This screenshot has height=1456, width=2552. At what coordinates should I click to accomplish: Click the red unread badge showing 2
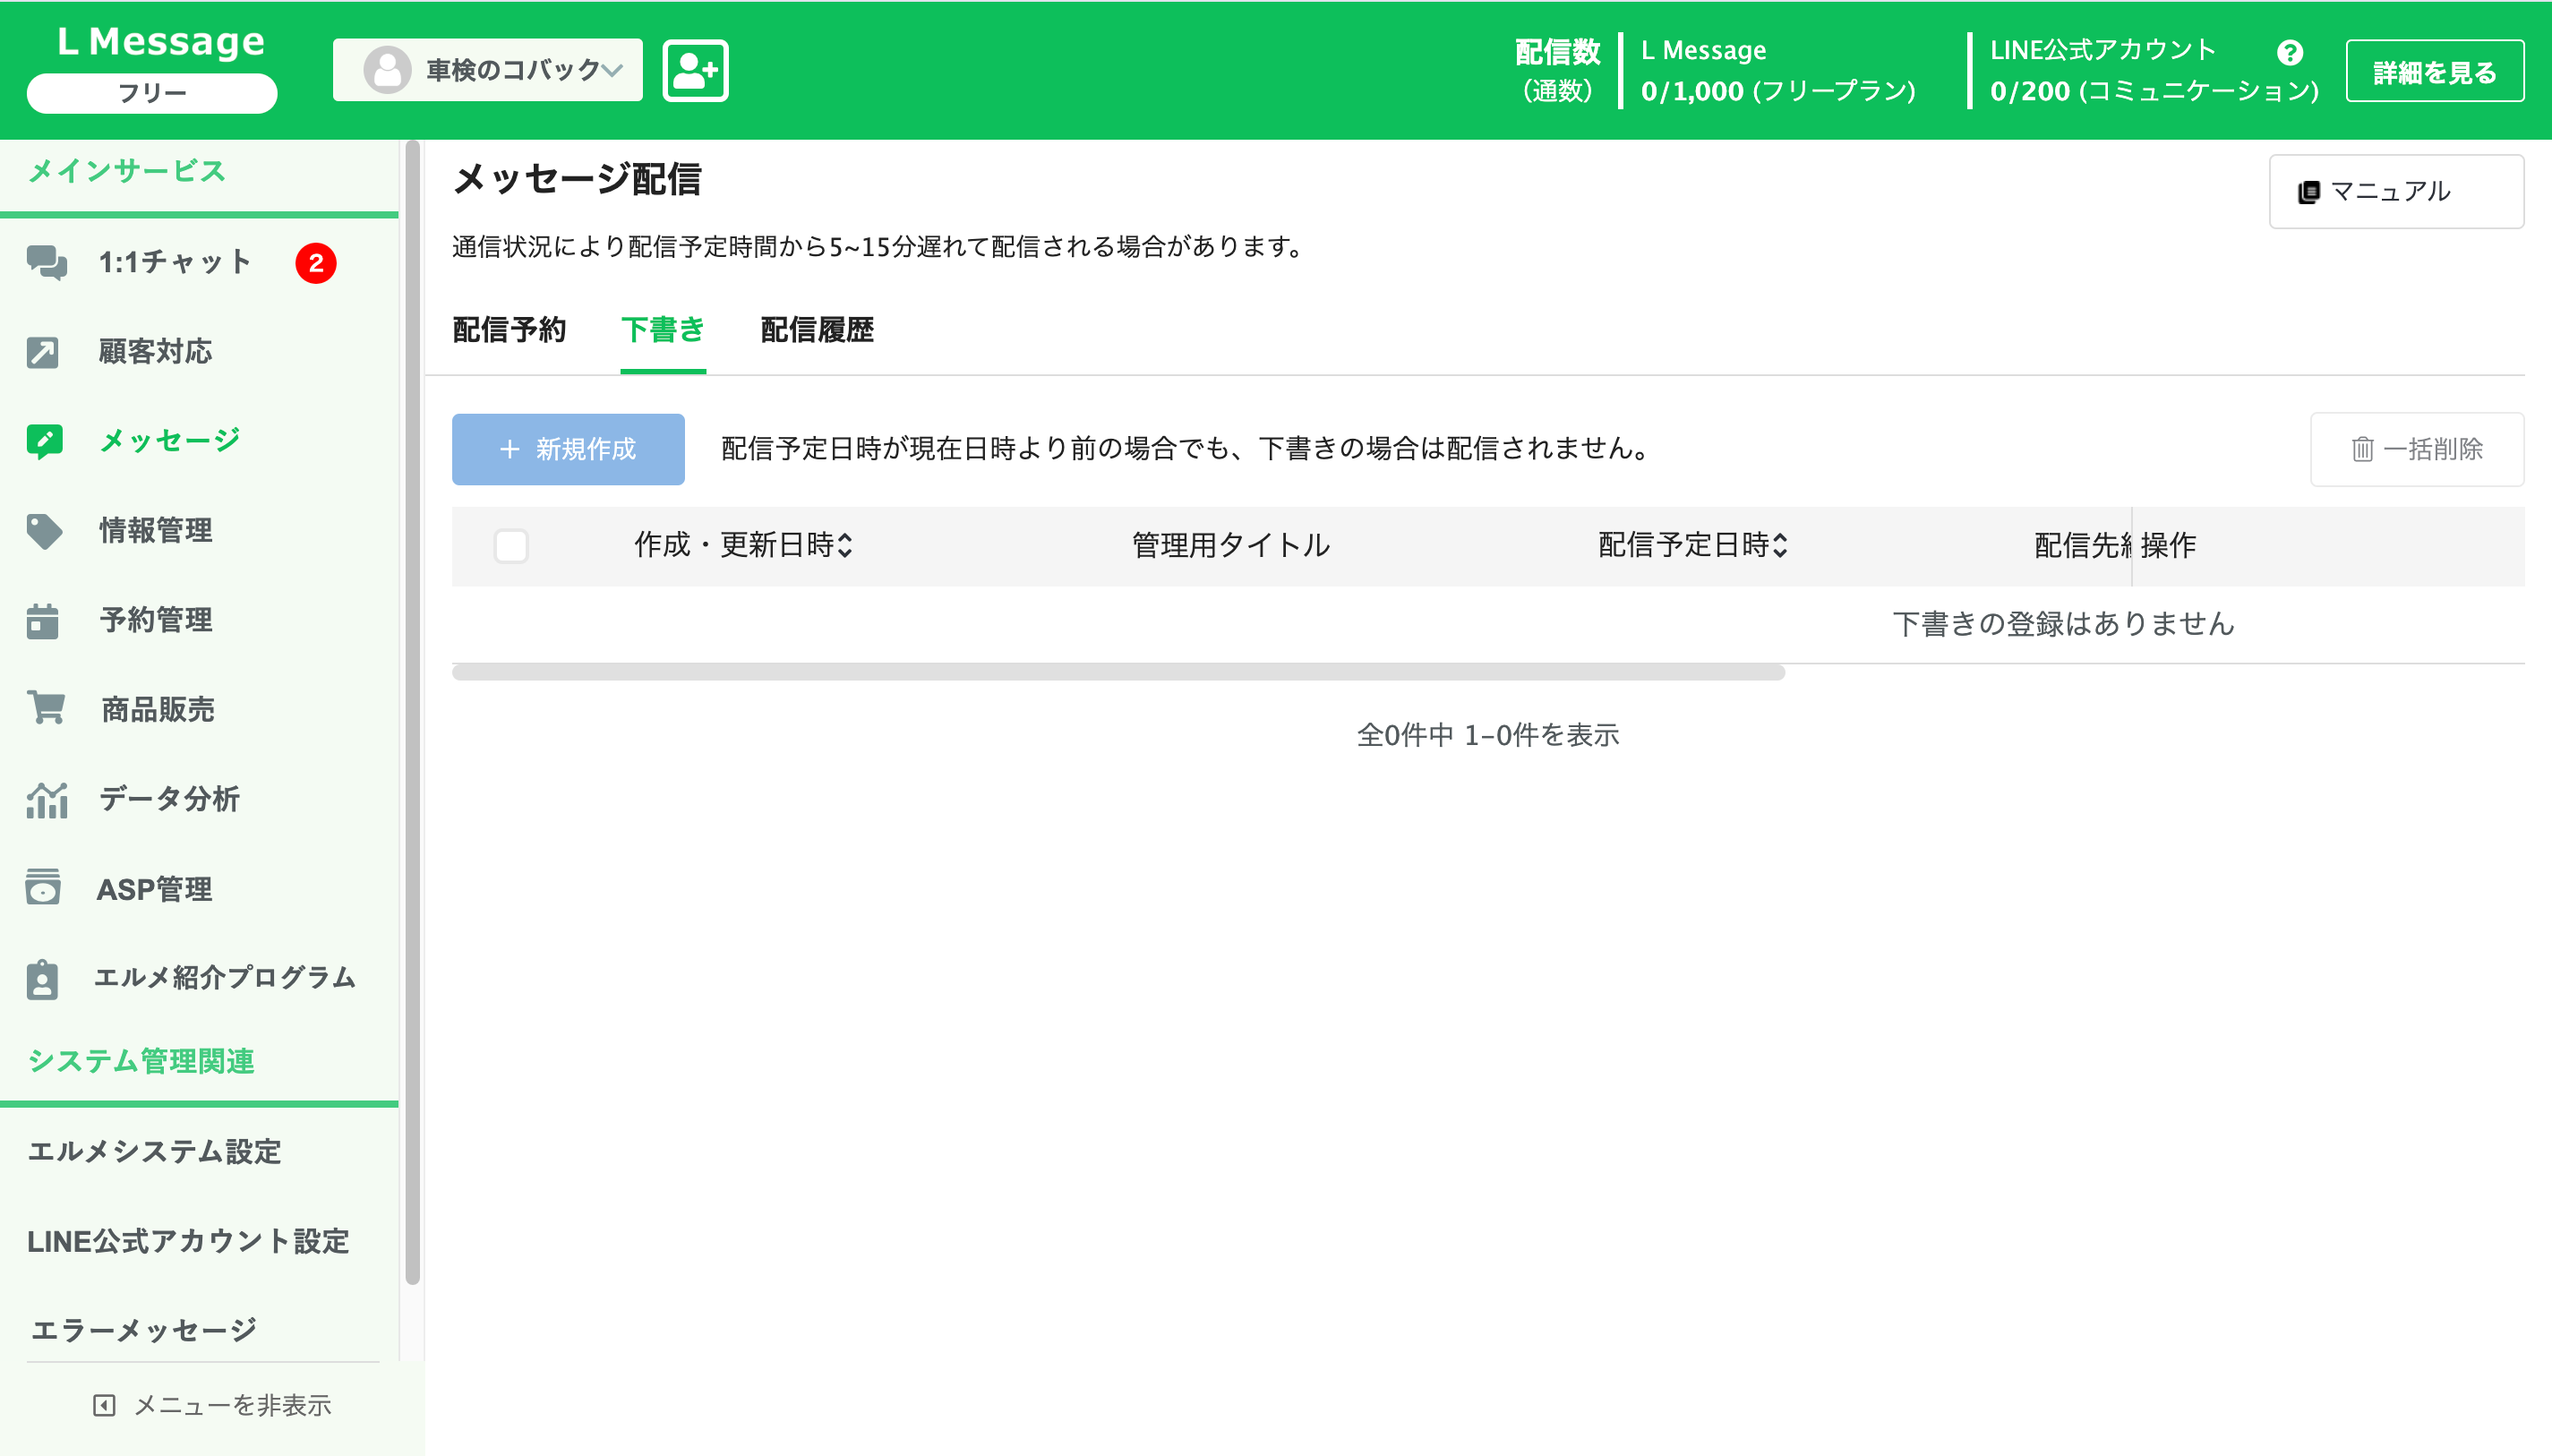click(316, 263)
